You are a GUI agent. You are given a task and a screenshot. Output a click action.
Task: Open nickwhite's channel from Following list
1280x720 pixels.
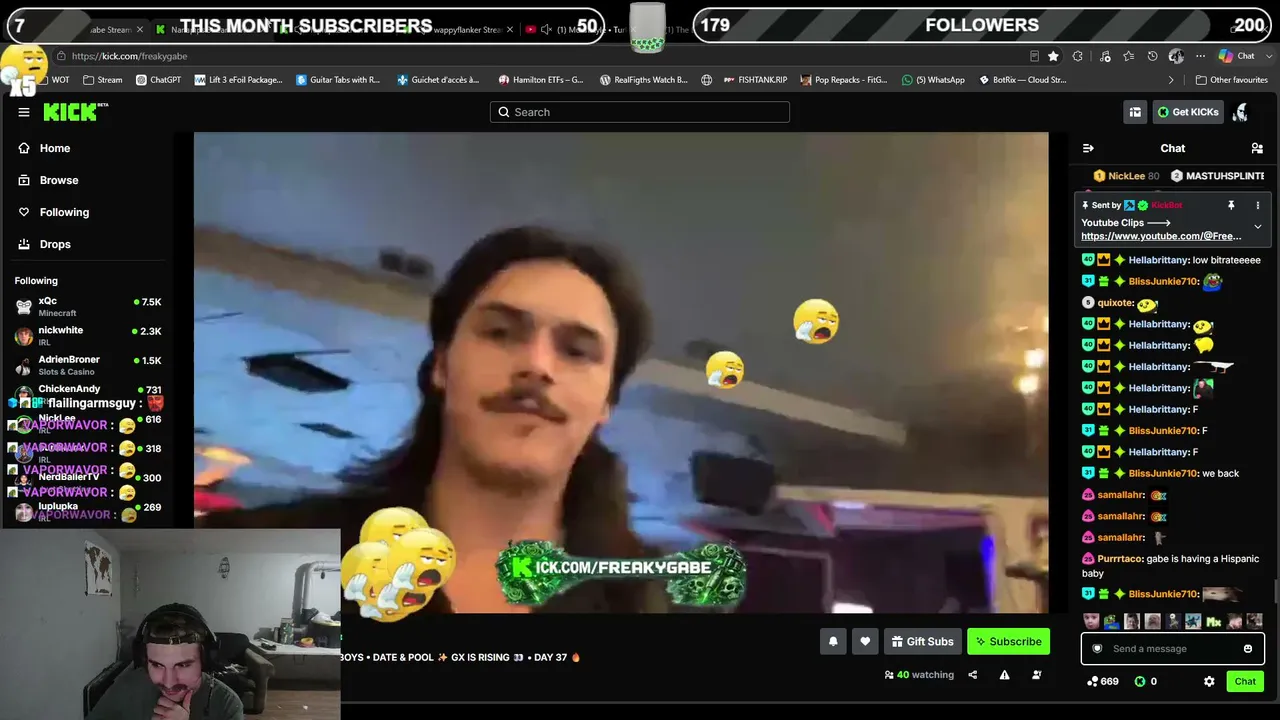(87, 336)
